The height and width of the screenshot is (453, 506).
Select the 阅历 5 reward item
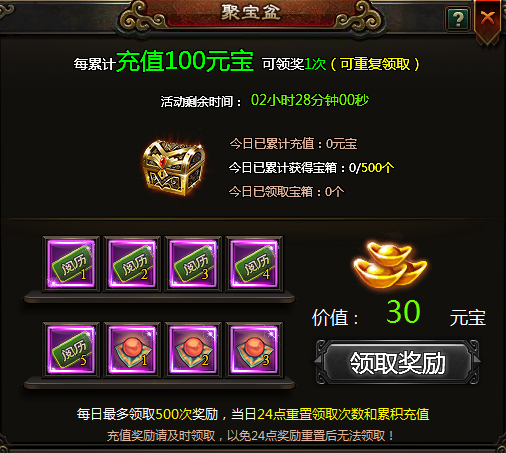click(71, 350)
